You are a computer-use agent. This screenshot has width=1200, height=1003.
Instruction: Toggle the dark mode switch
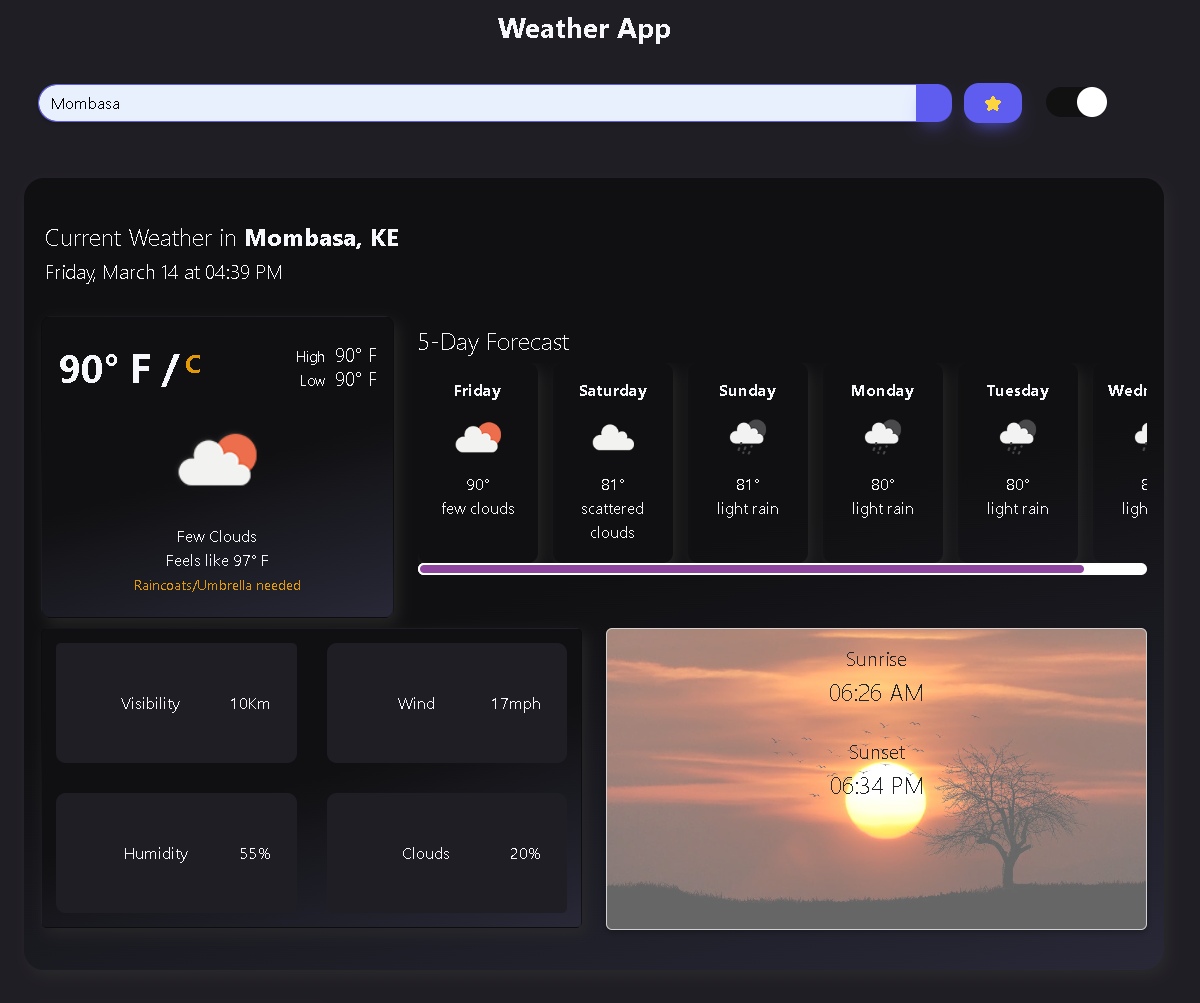(x=1076, y=102)
